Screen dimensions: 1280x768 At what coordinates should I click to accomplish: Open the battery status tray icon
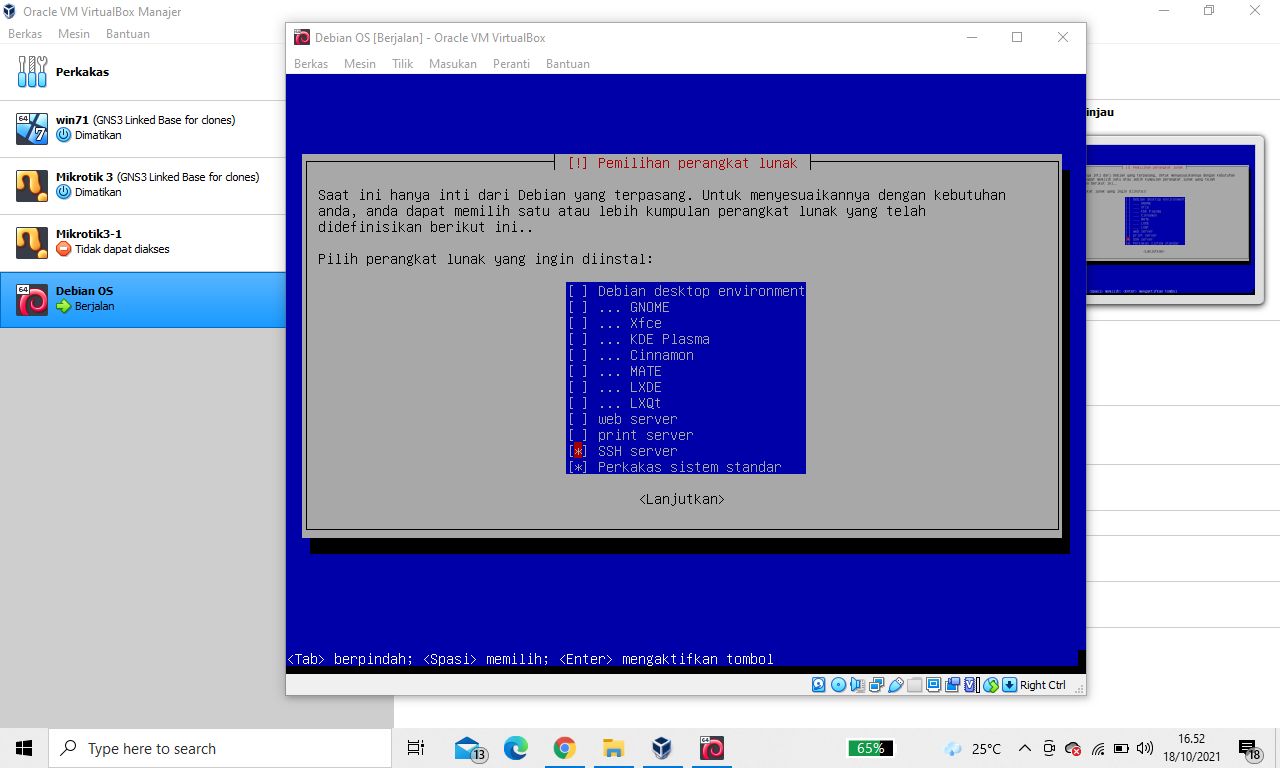[1122, 748]
